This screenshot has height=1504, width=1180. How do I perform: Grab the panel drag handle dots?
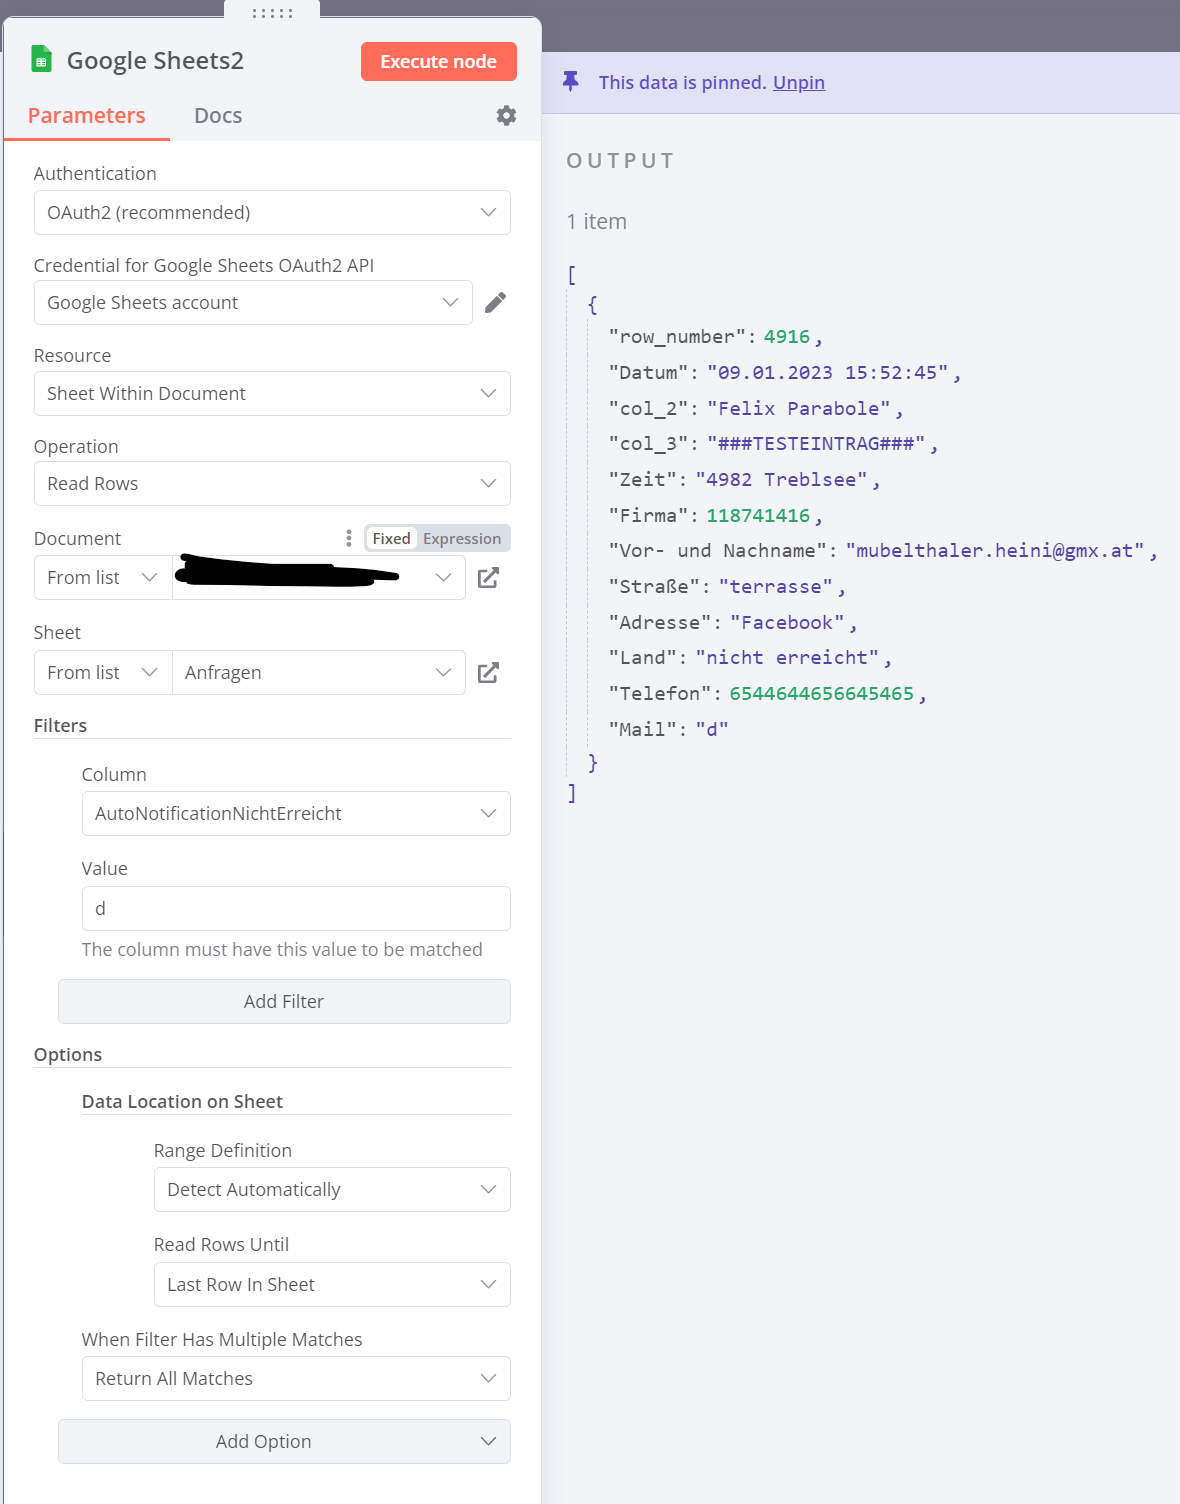tap(272, 13)
